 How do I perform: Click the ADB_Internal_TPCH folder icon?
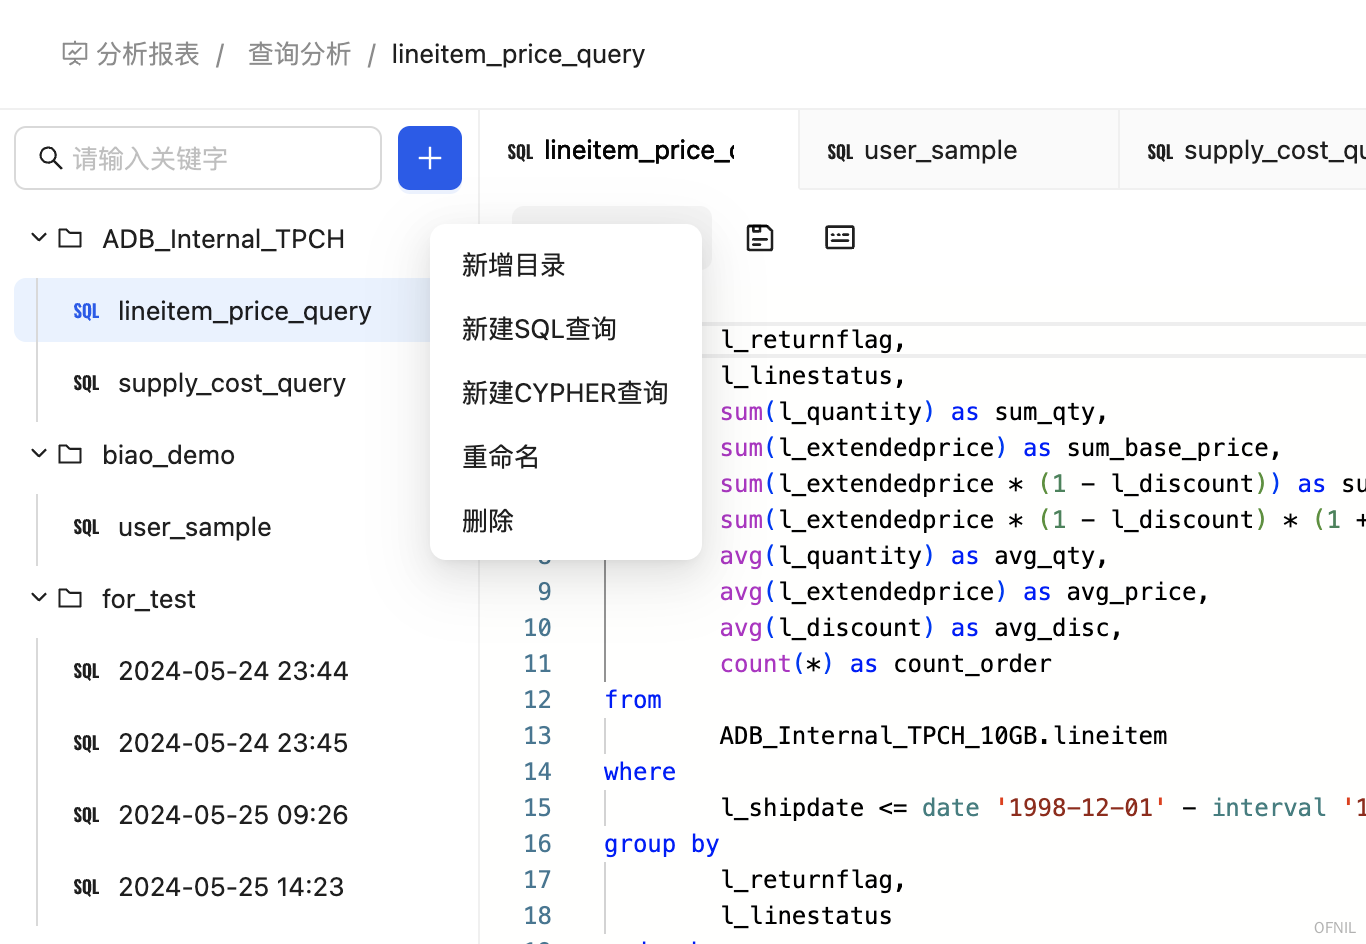71,239
